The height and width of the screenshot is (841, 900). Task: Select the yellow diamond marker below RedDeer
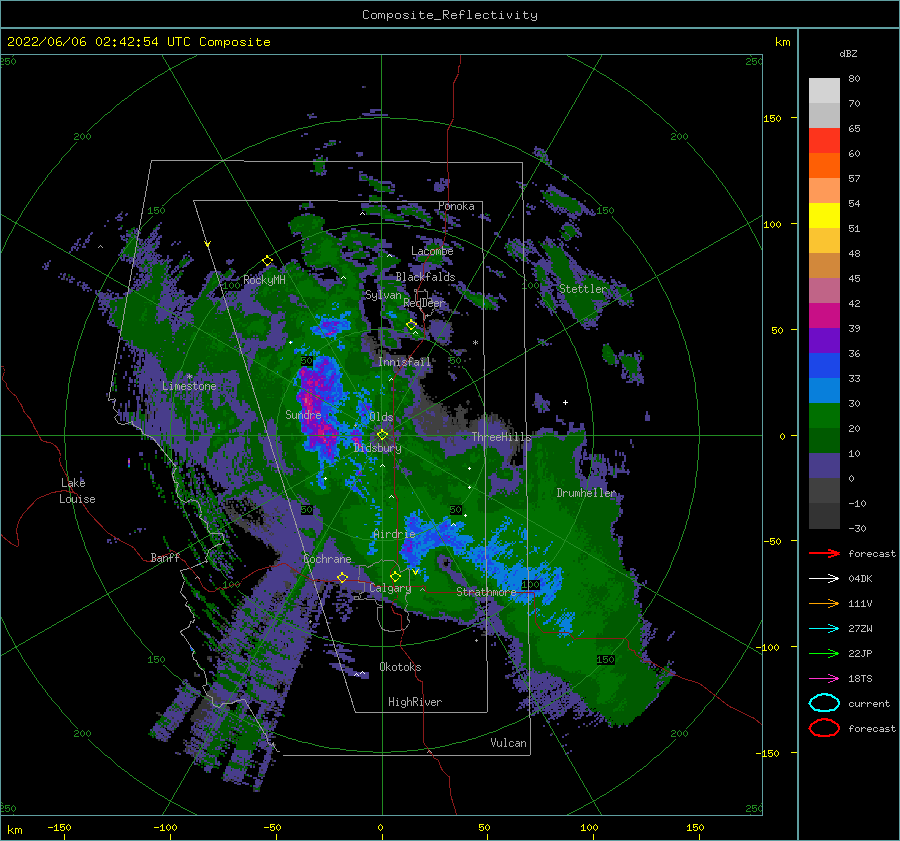click(412, 325)
